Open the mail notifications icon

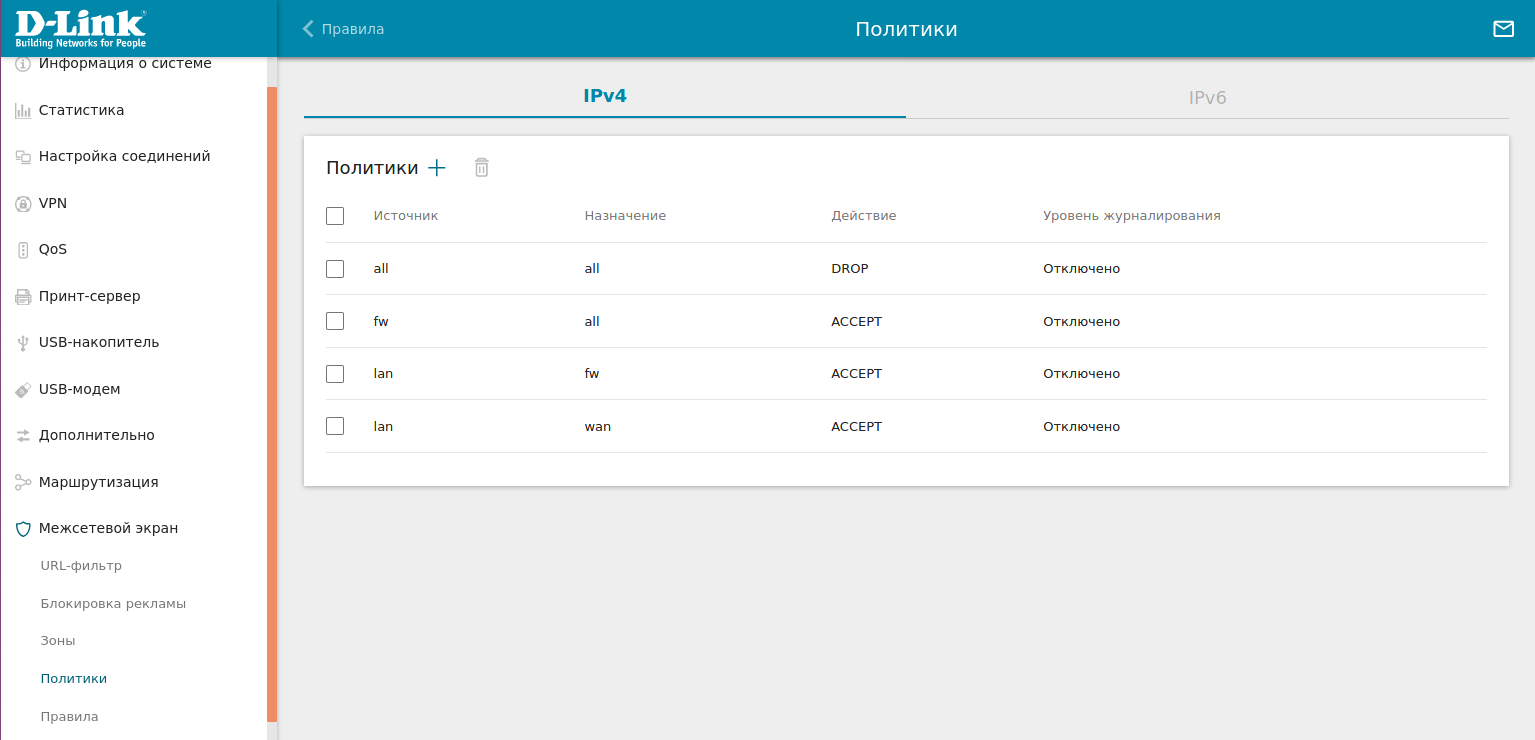[1503, 29]
